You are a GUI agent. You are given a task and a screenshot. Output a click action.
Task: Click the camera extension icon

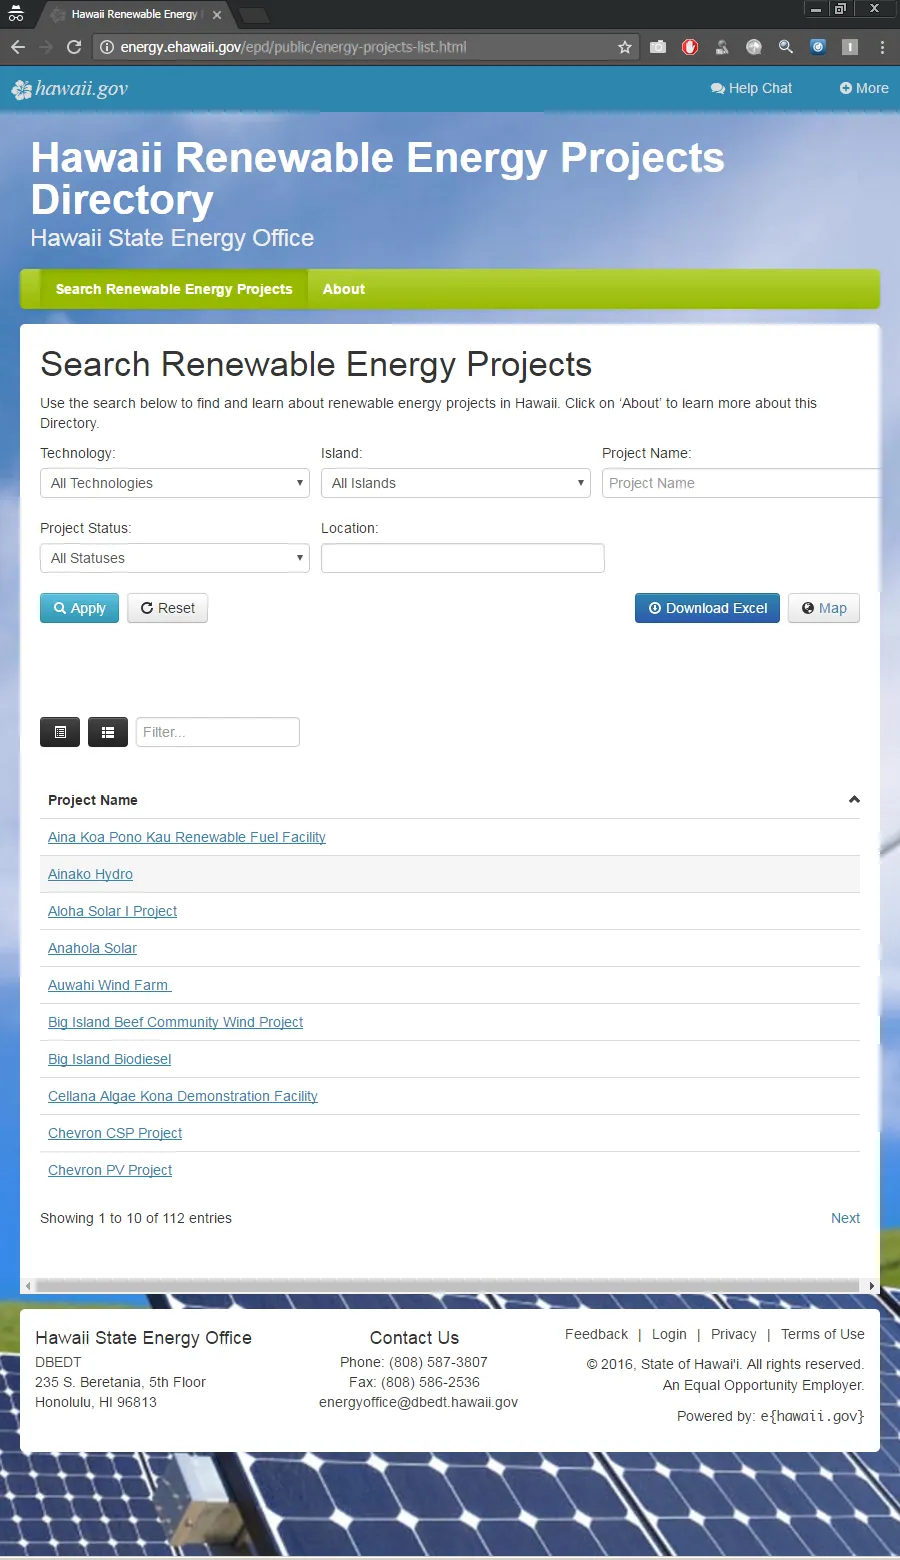(658, 47)
